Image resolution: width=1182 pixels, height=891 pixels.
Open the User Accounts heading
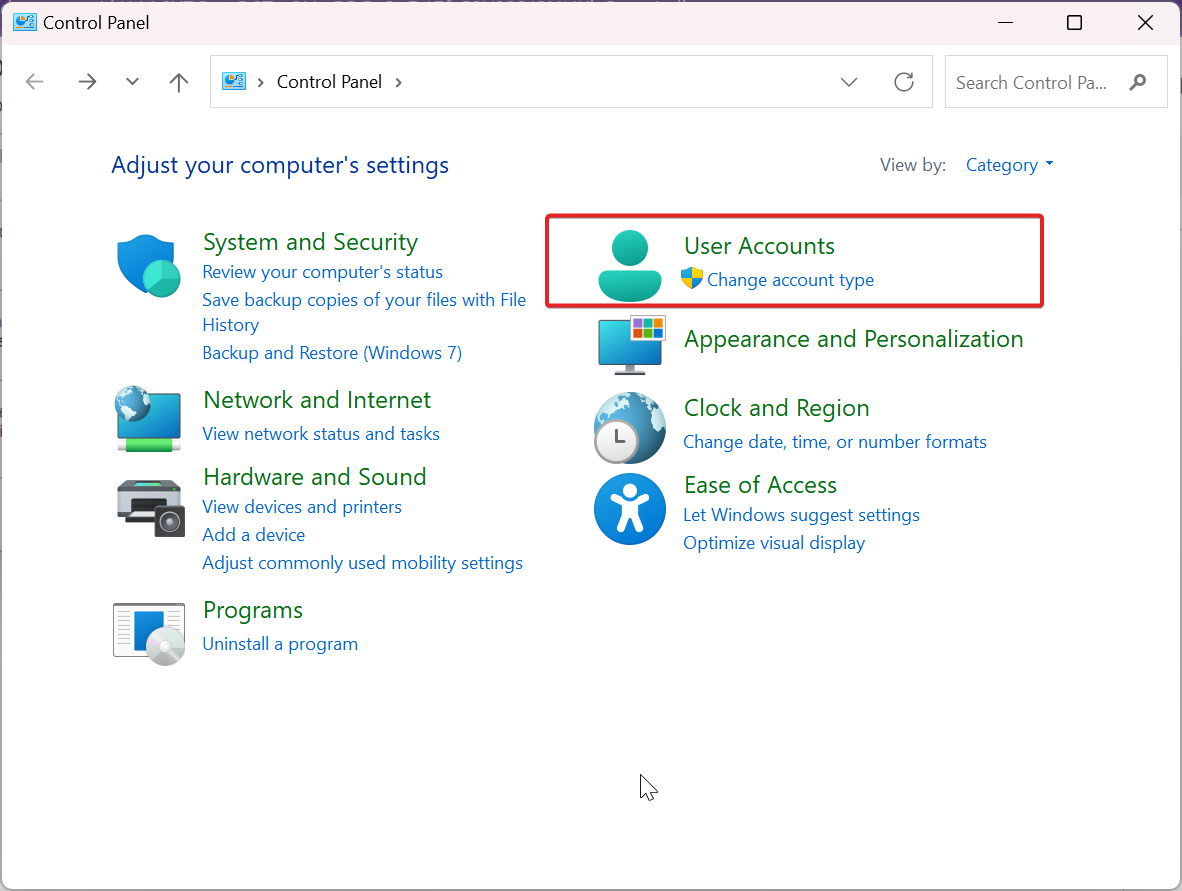[x=759, y=246]
